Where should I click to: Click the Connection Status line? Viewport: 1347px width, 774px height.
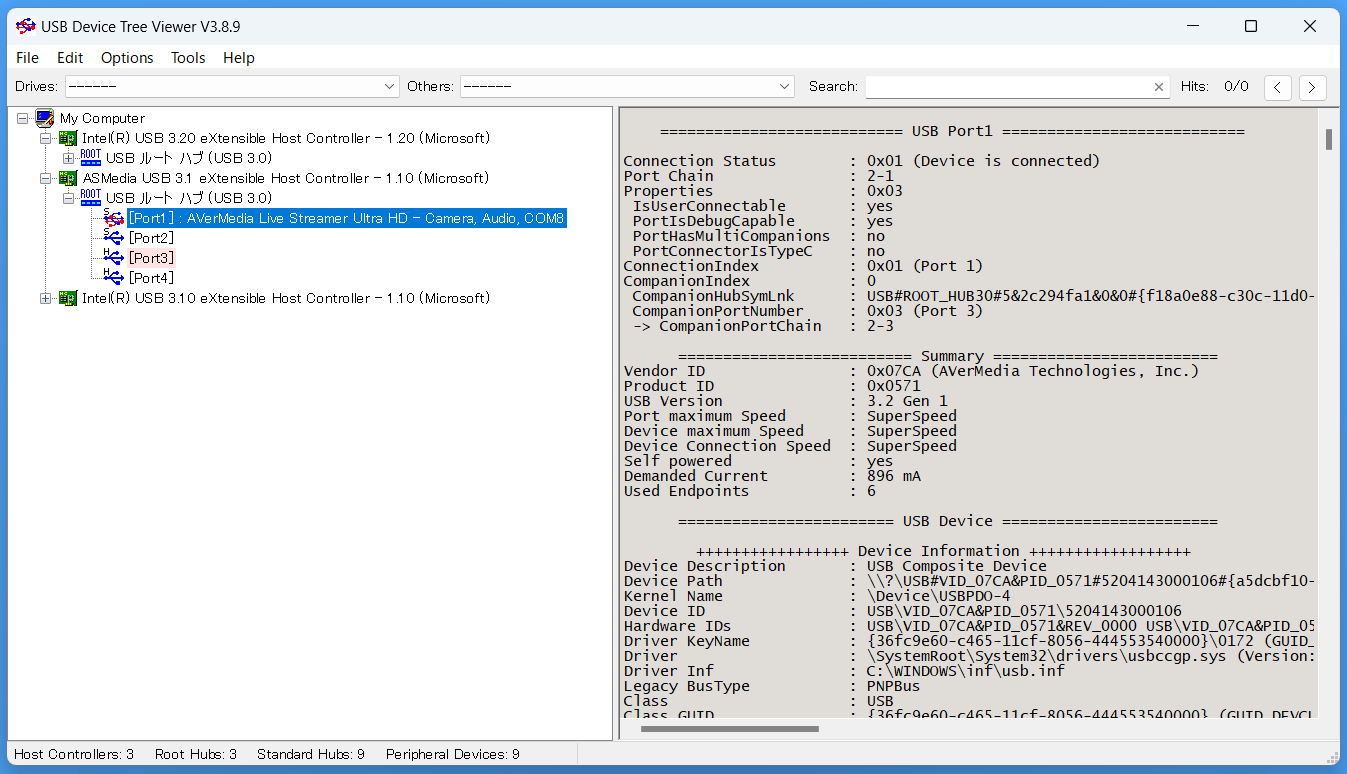pos(861,161)
